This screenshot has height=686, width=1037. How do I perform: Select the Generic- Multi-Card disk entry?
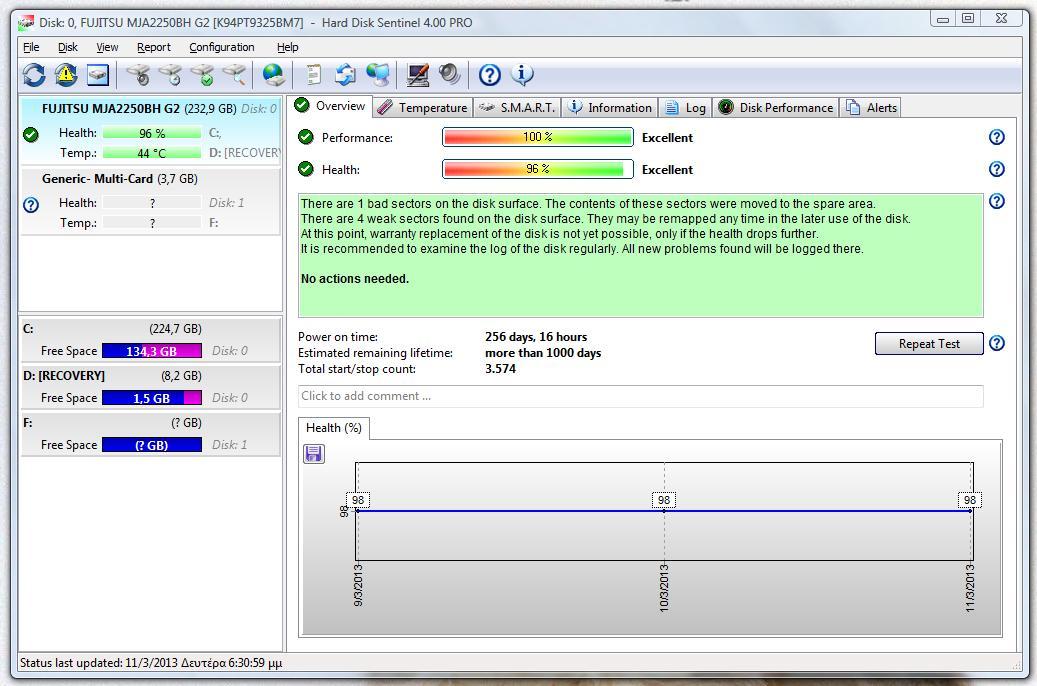coord(151,201)
